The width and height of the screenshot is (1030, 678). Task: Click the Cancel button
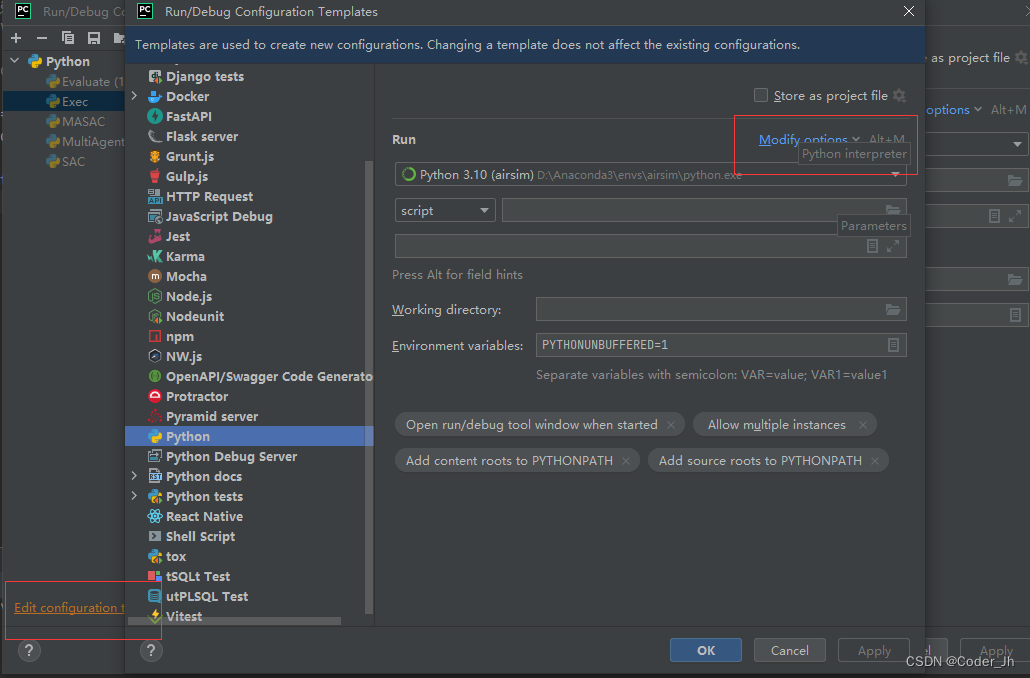click(790, 650)
